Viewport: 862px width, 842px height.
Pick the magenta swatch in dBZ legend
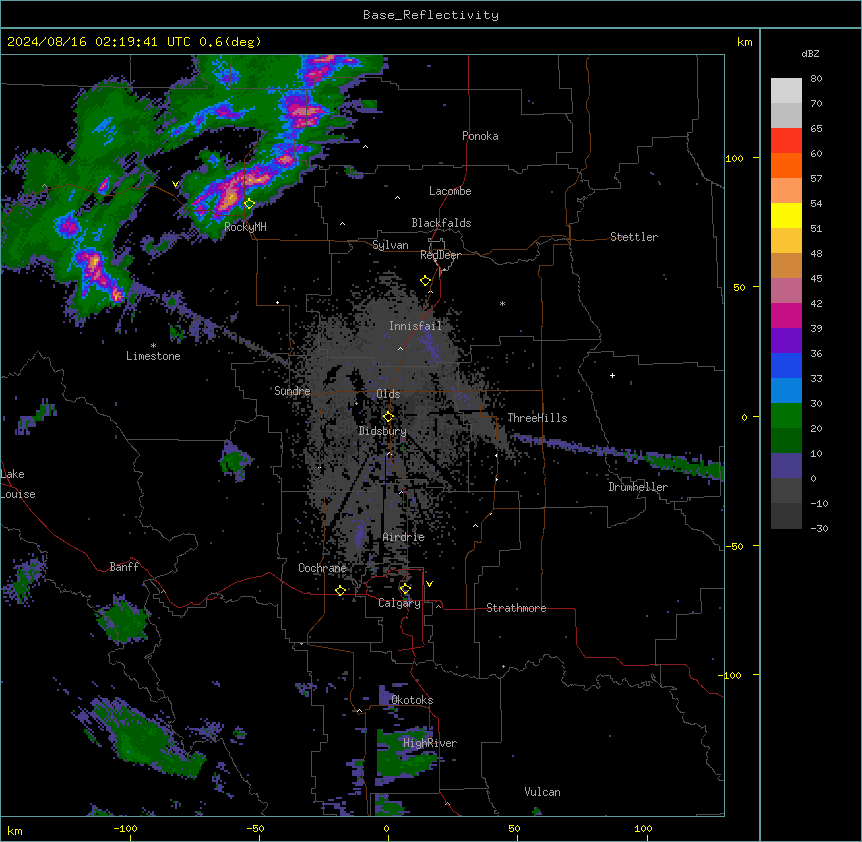[786, 315]
